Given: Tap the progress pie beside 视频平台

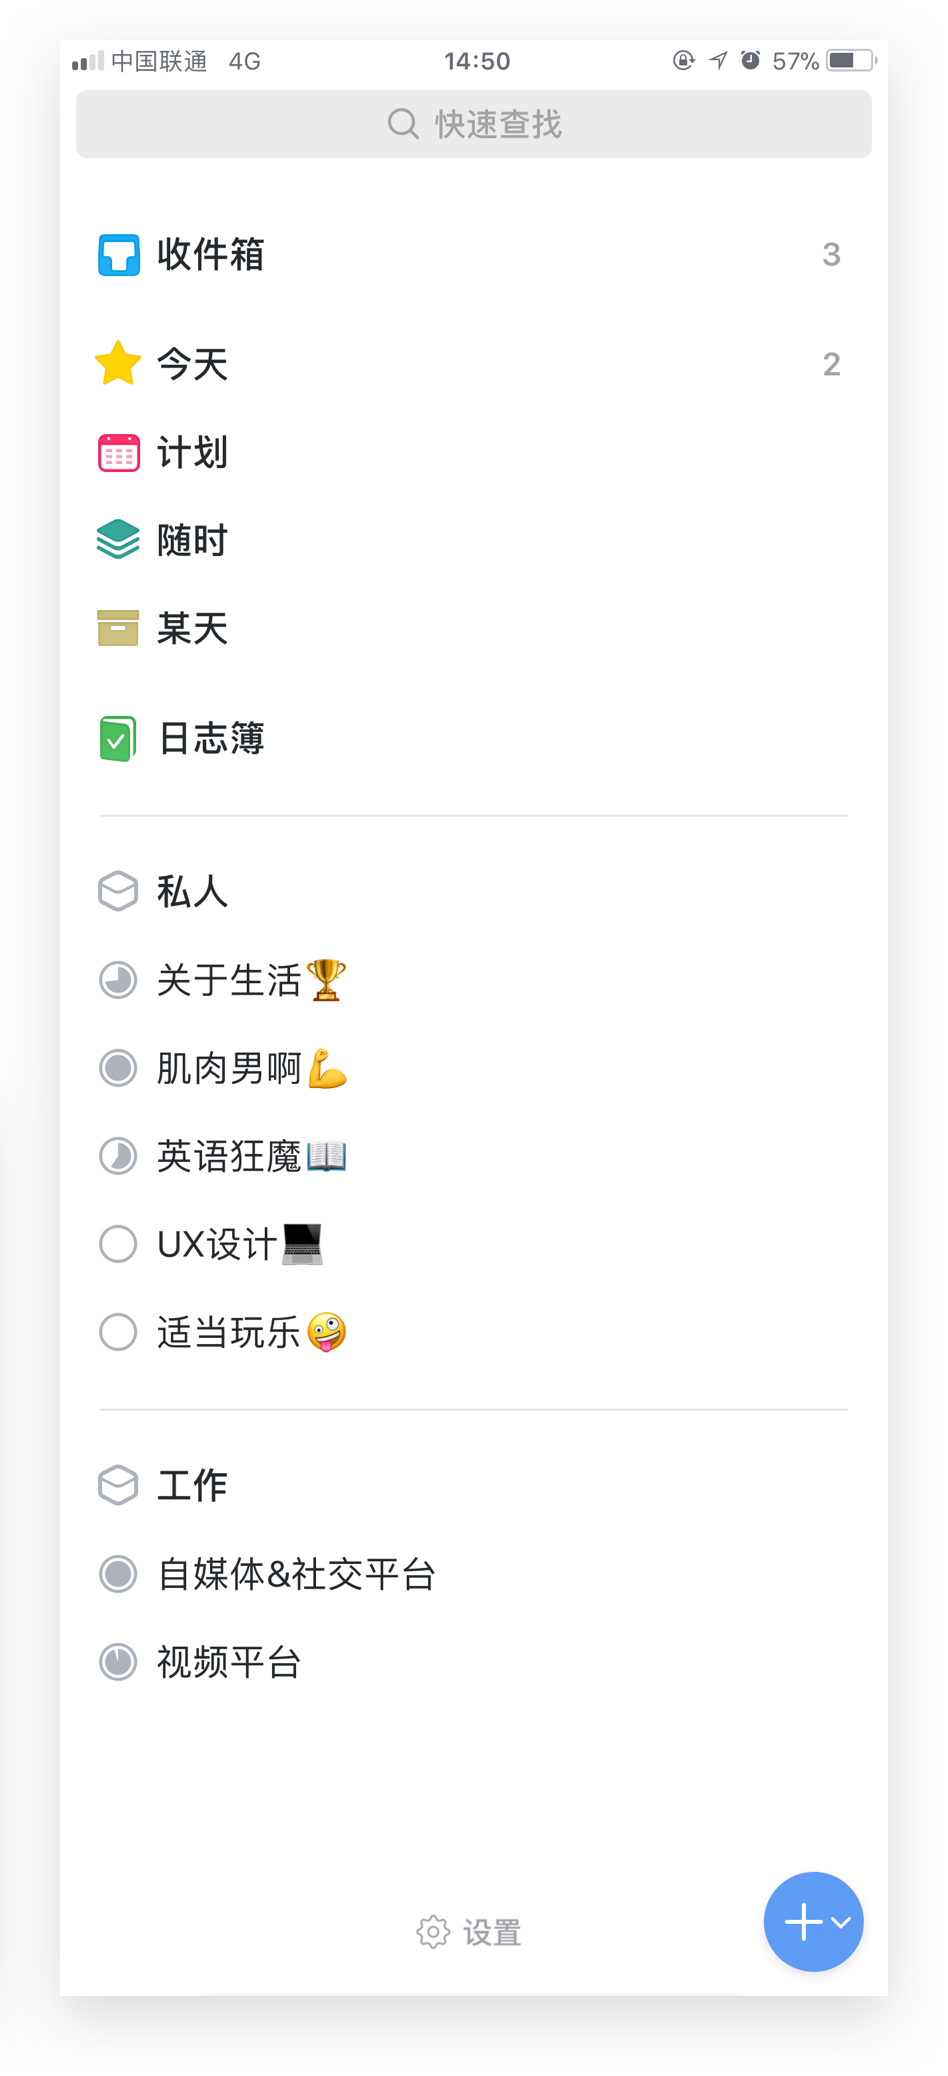Looking at the screenshot, I should tap(118, 1662).
